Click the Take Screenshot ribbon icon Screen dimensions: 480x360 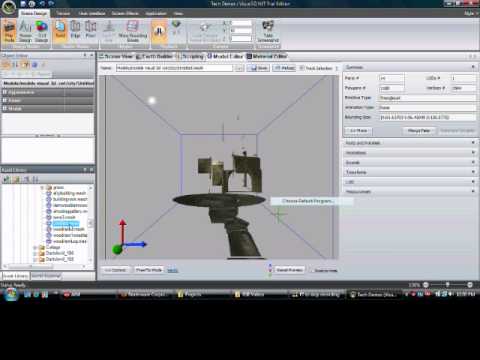click(x=268, y=31)
